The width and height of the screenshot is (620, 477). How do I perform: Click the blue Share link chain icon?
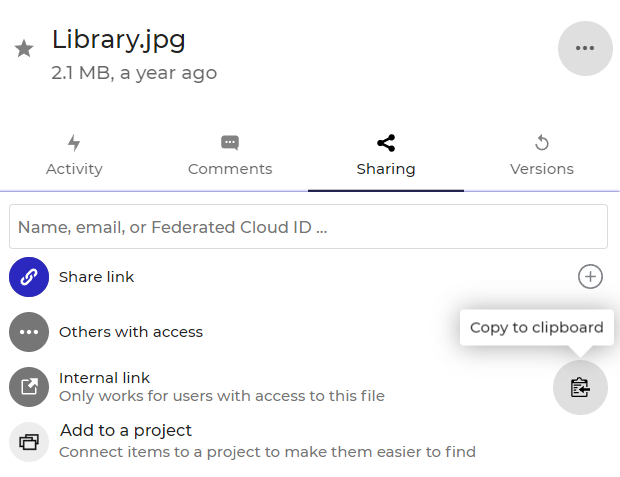click(x=29, y=277)
